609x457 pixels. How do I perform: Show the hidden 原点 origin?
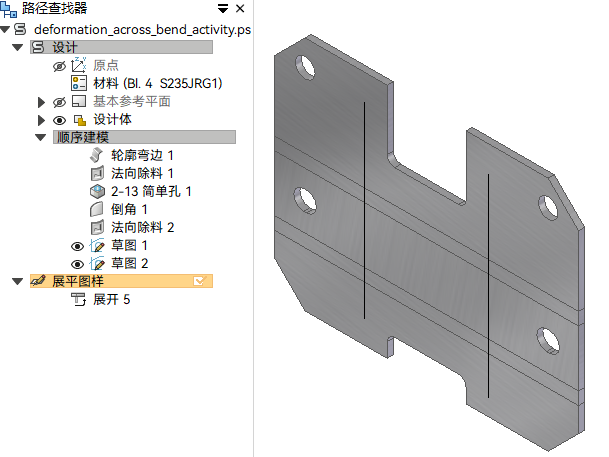59,66
